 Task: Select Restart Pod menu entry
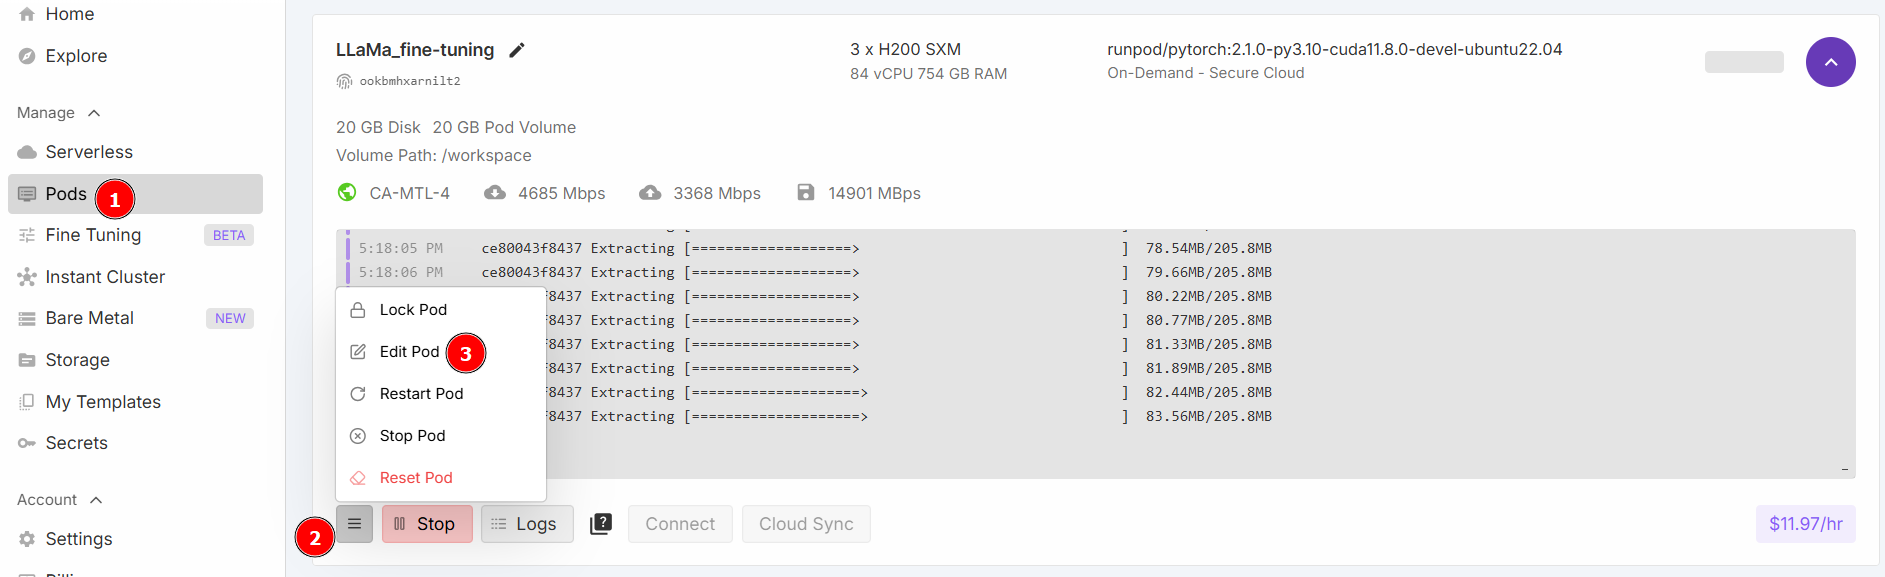421,394
